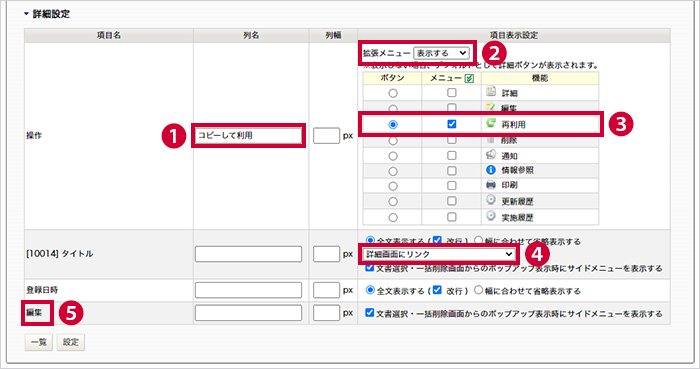Click the 印刷 printer icon
This screenshot has width=700, height=369.
tap(491, 185)
